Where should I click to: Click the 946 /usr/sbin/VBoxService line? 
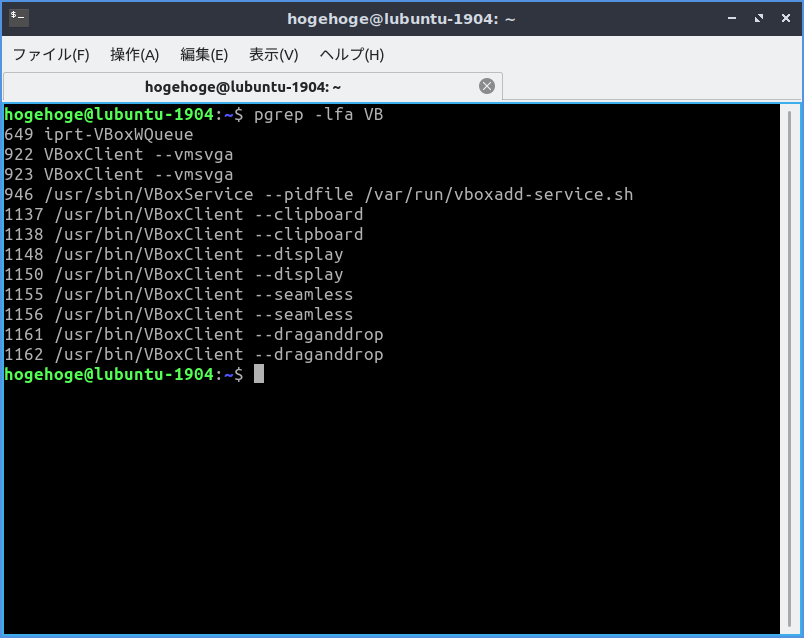(319, 194)
